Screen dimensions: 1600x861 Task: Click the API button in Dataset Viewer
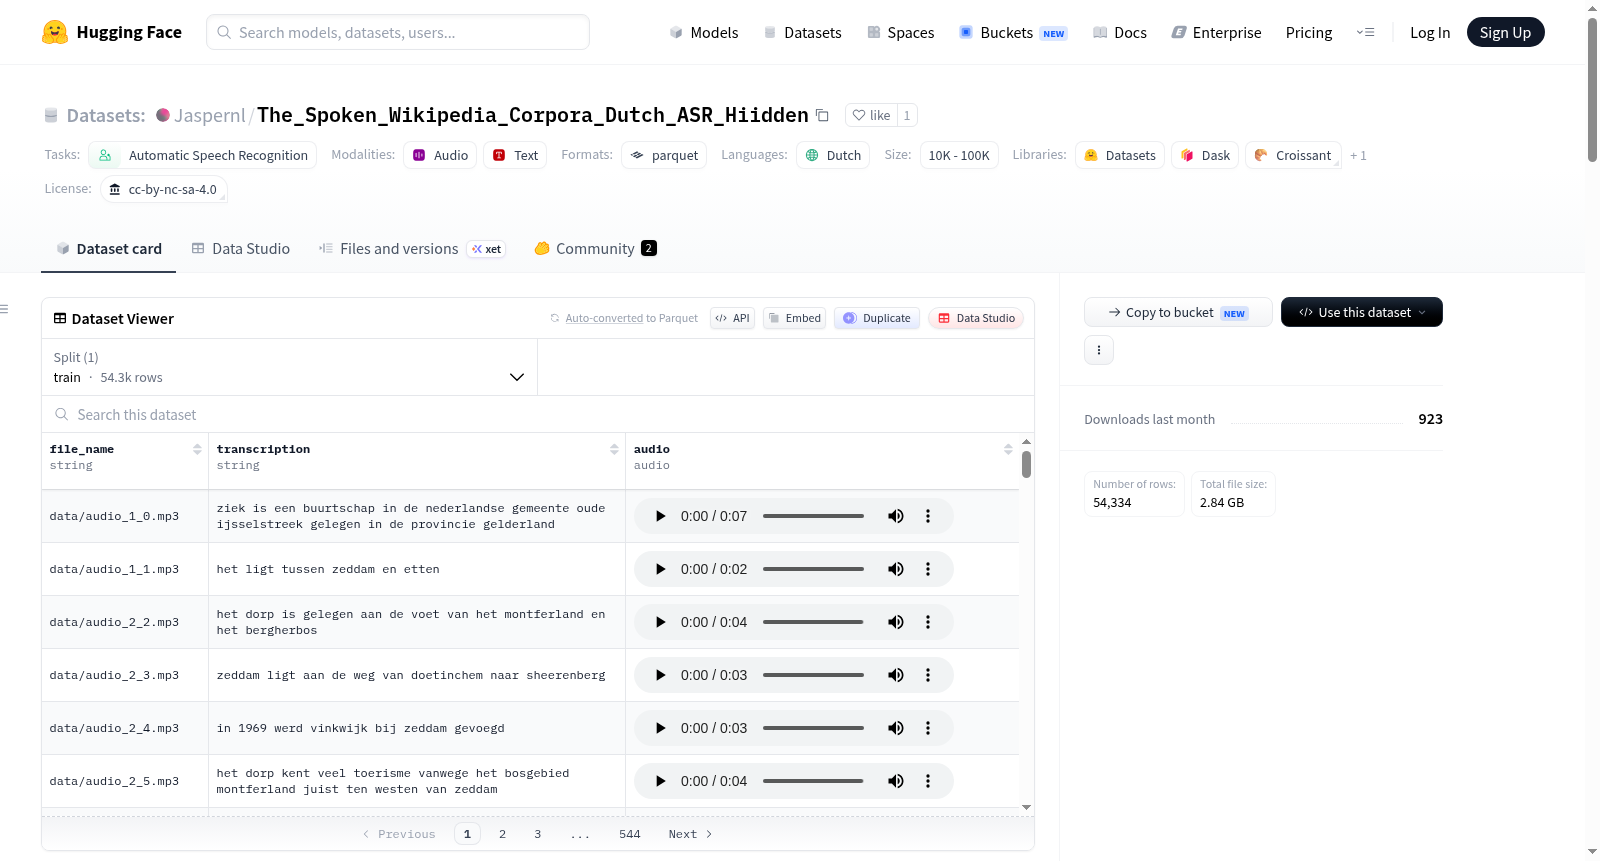(732, 318)
